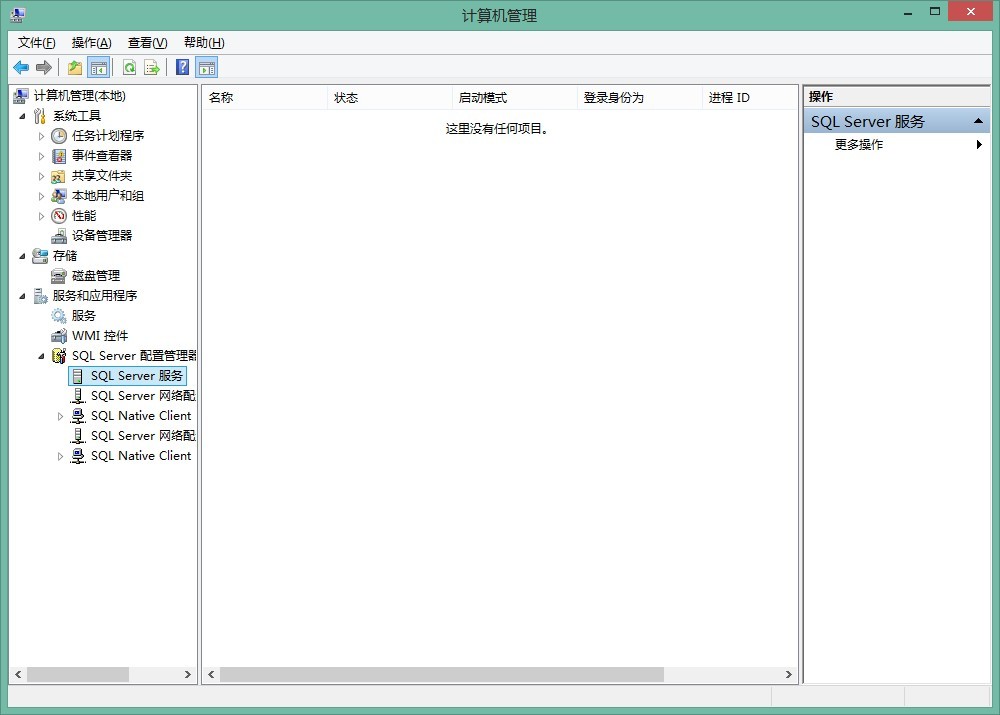Expand the 性能 node

click(x=41, y=216)
